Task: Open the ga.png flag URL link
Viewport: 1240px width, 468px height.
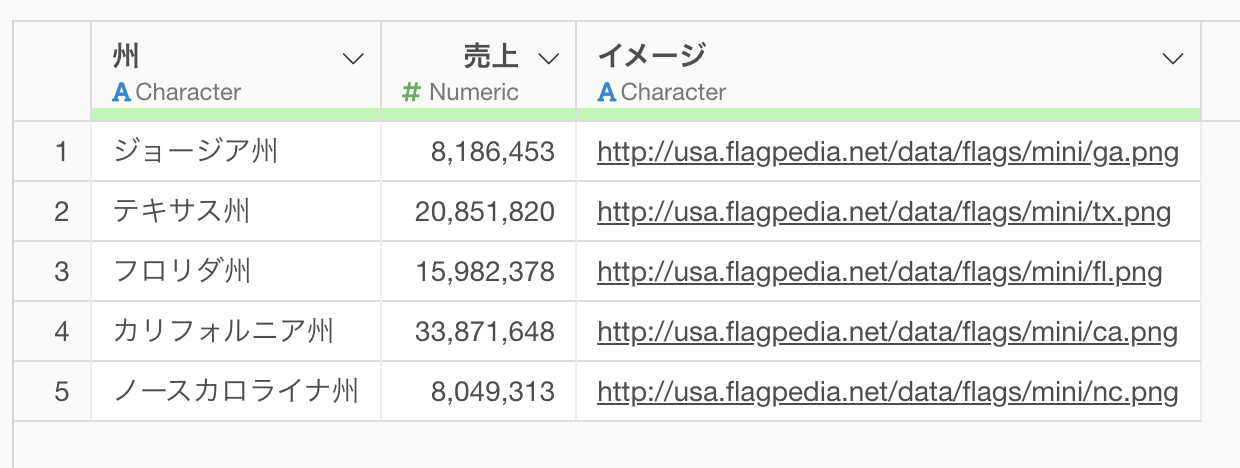Action: coord(888,153)
